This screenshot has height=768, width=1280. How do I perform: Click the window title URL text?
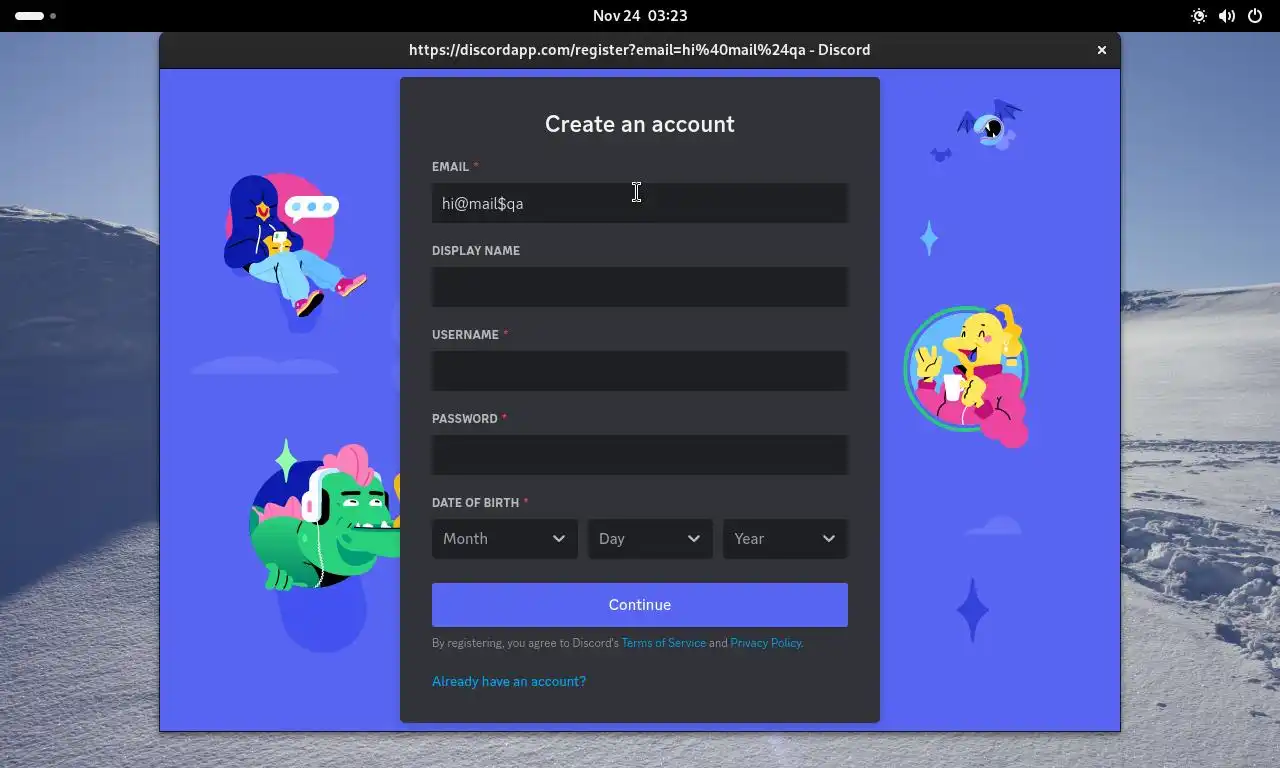tap(640, 50)
